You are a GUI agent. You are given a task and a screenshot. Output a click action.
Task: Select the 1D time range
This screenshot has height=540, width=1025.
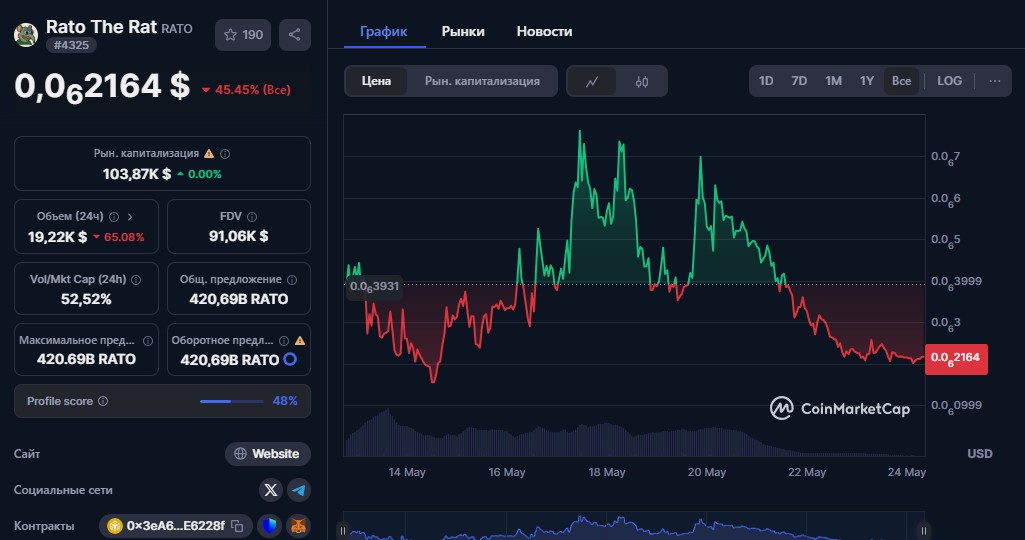[766, 81]
